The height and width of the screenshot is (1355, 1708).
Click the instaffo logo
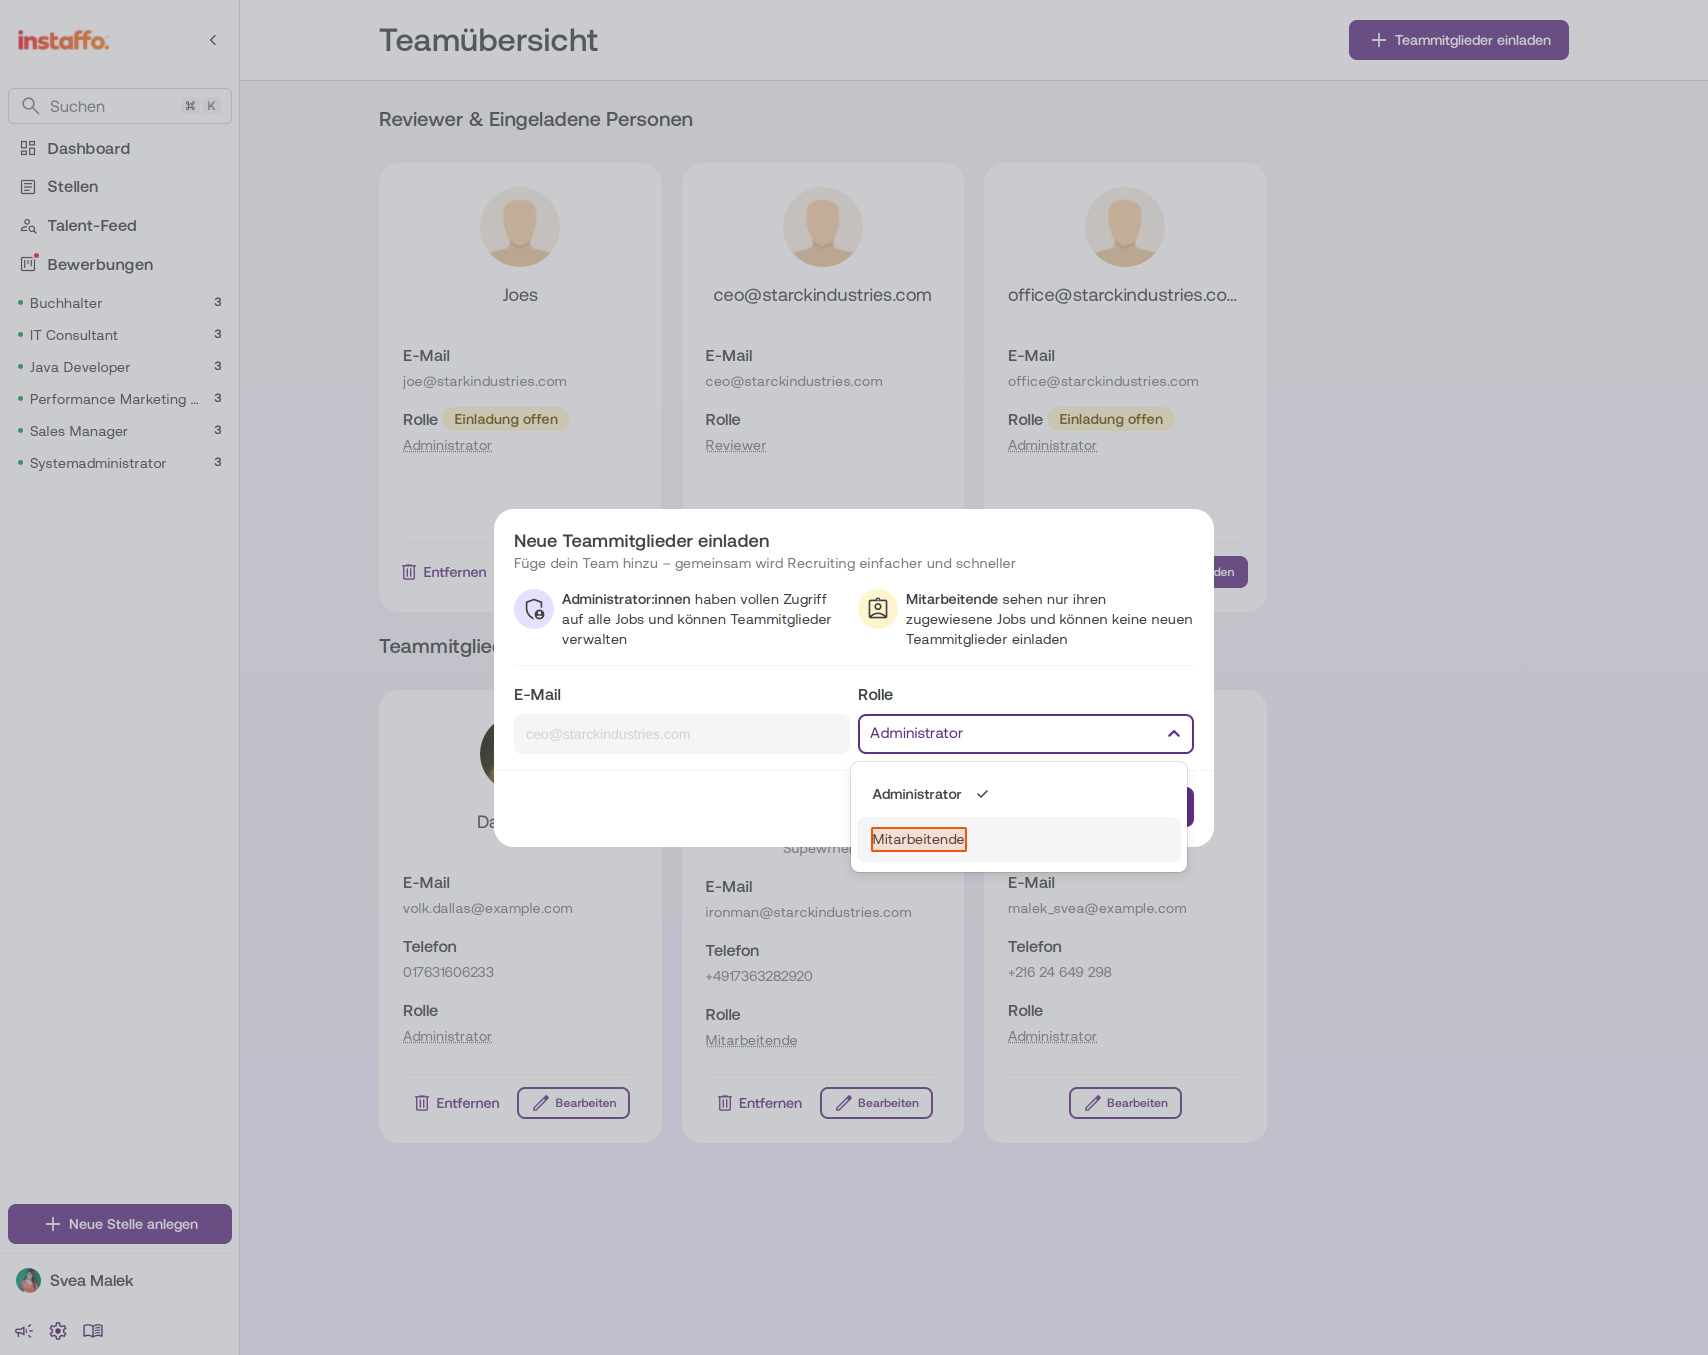tap(63, 40)
